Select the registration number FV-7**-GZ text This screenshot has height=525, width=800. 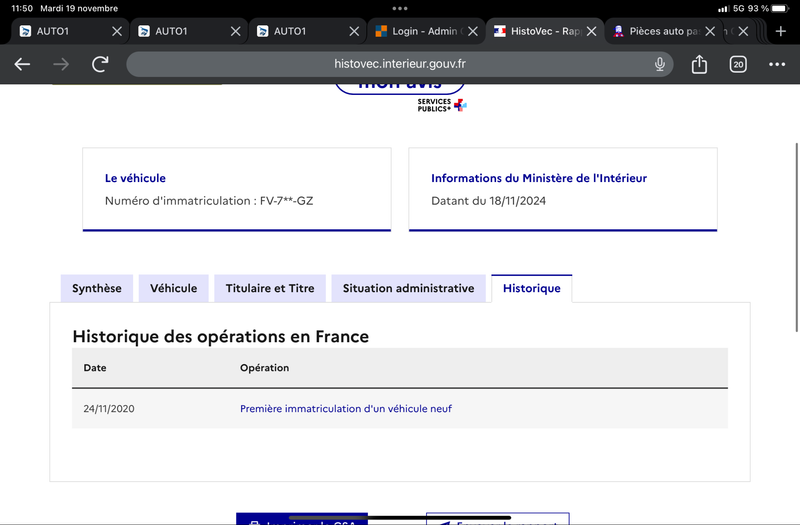286,201
